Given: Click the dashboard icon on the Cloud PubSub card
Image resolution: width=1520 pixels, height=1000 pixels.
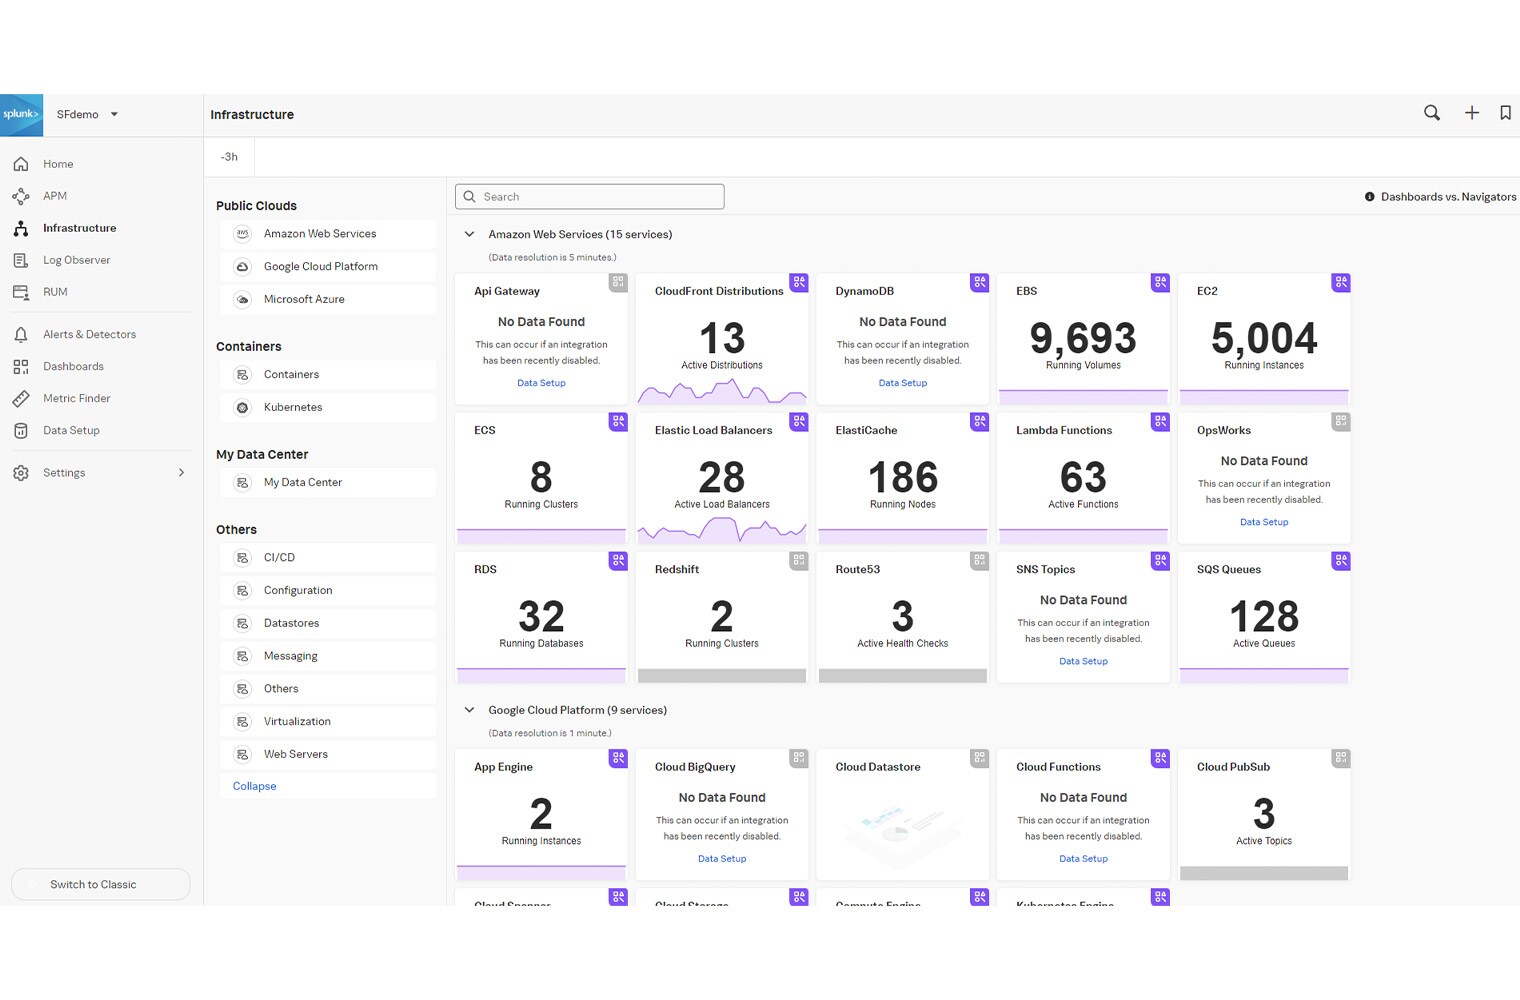Looking at the screenshot, I should (1341, 759).
